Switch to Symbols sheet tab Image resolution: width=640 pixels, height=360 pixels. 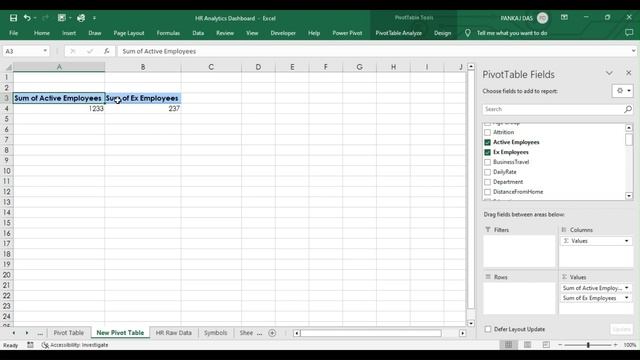pos(216,333)
